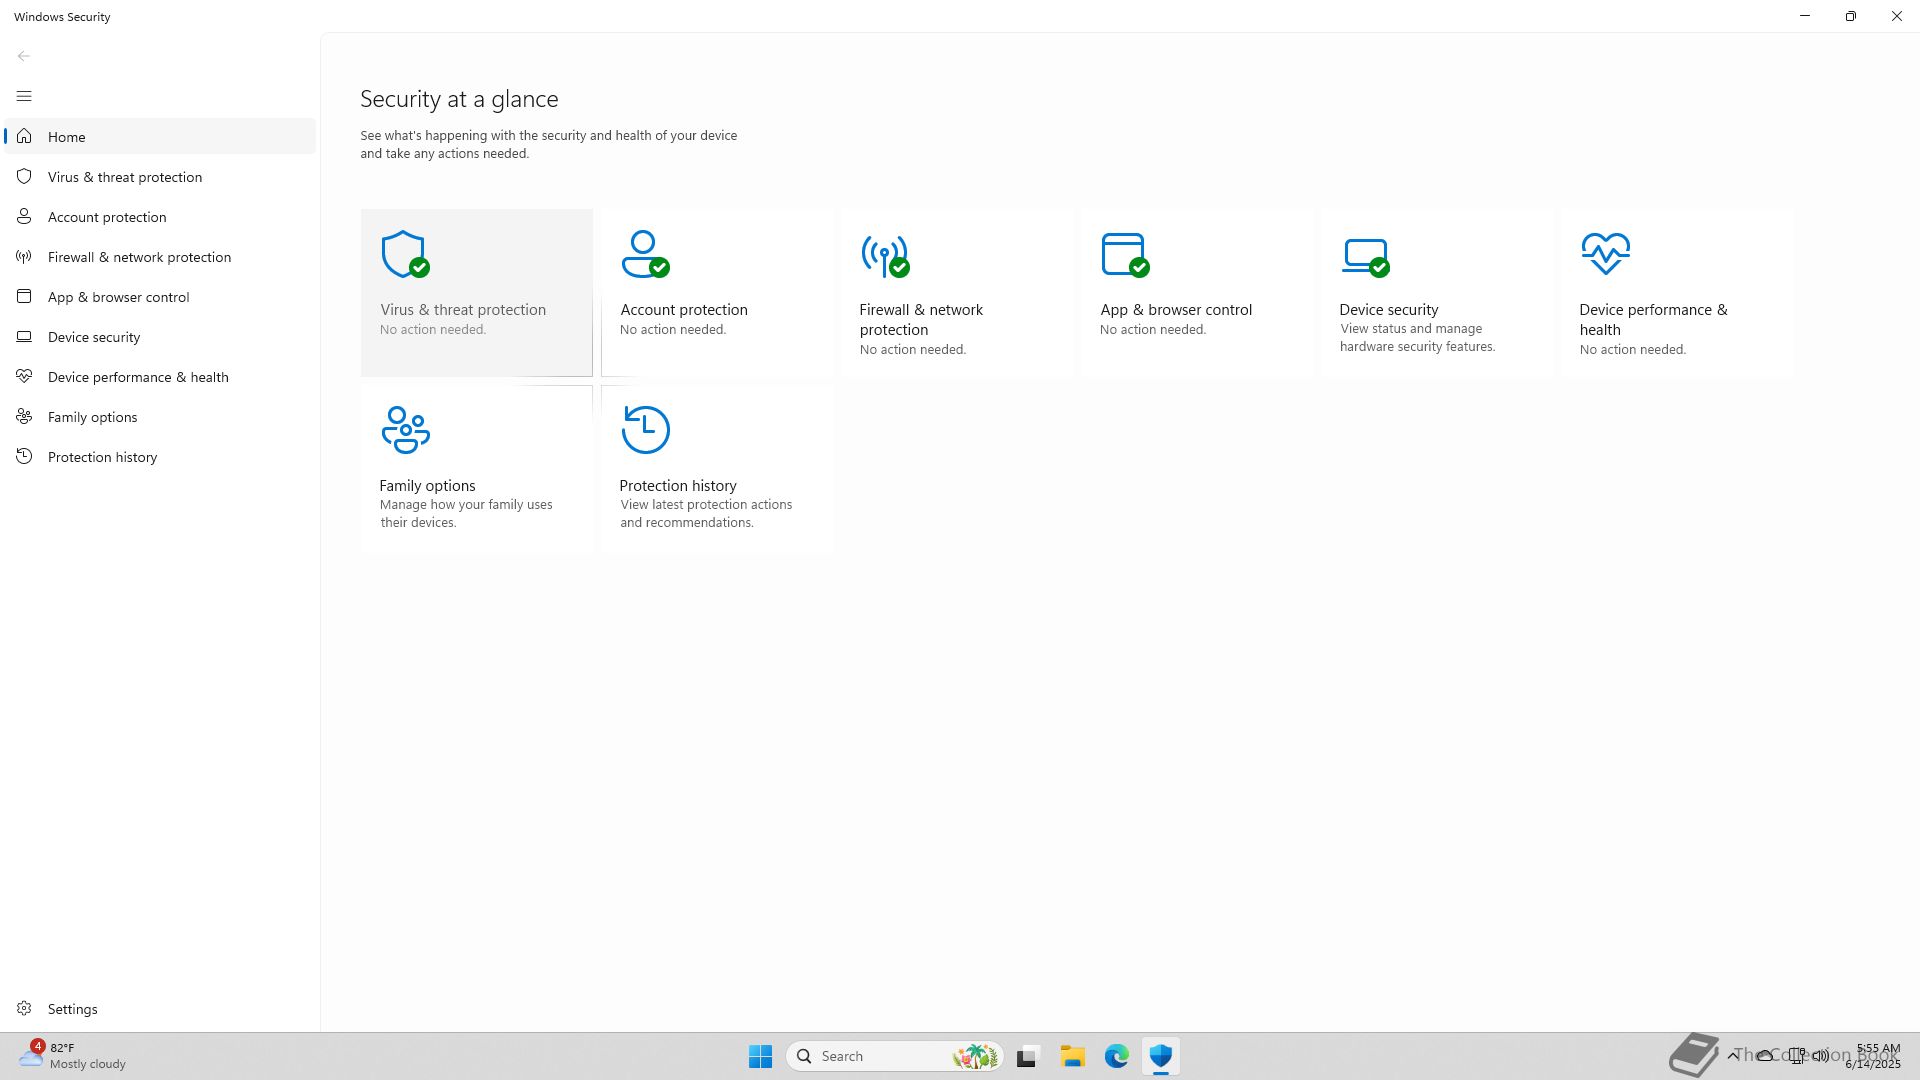Image resolution: width=1920 pixels, height=1080 pixels.
Task: Open the weather widget showing Mostly cloudy
Action: 72,1056
